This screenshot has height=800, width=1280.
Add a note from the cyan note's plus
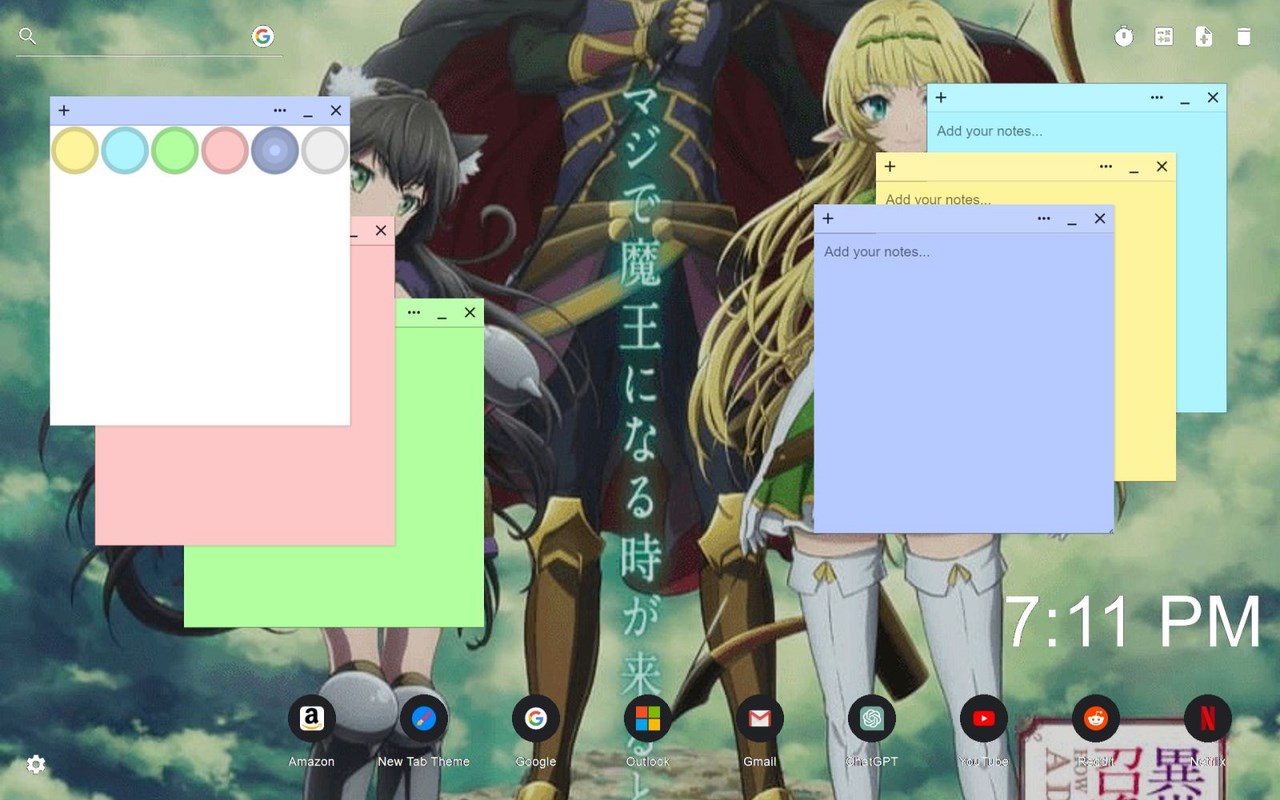941,98
